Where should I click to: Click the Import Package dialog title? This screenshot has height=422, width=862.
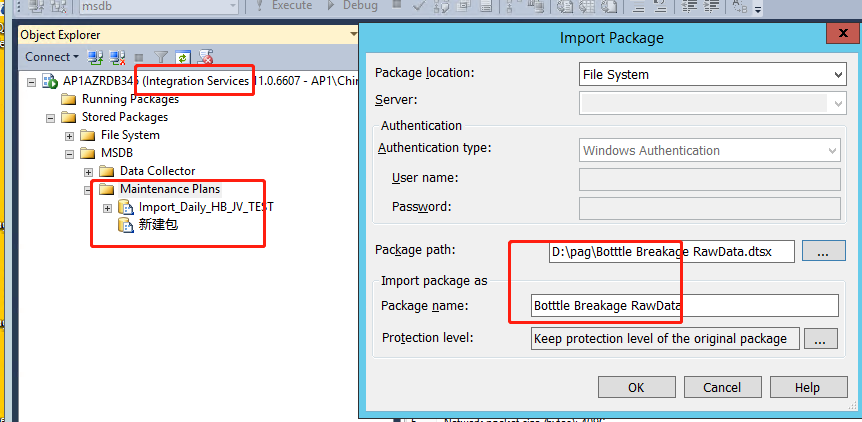point(611,38)
